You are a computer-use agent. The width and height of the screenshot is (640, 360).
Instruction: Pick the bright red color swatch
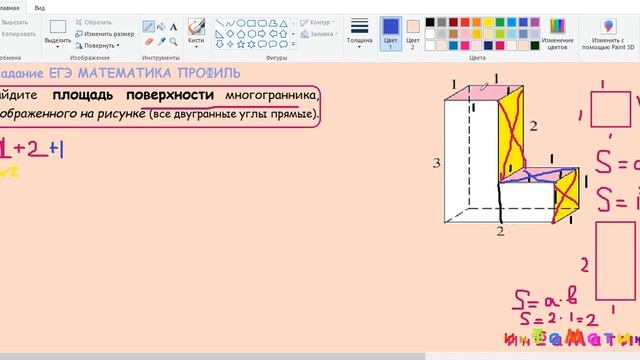[x=465, y=22]
